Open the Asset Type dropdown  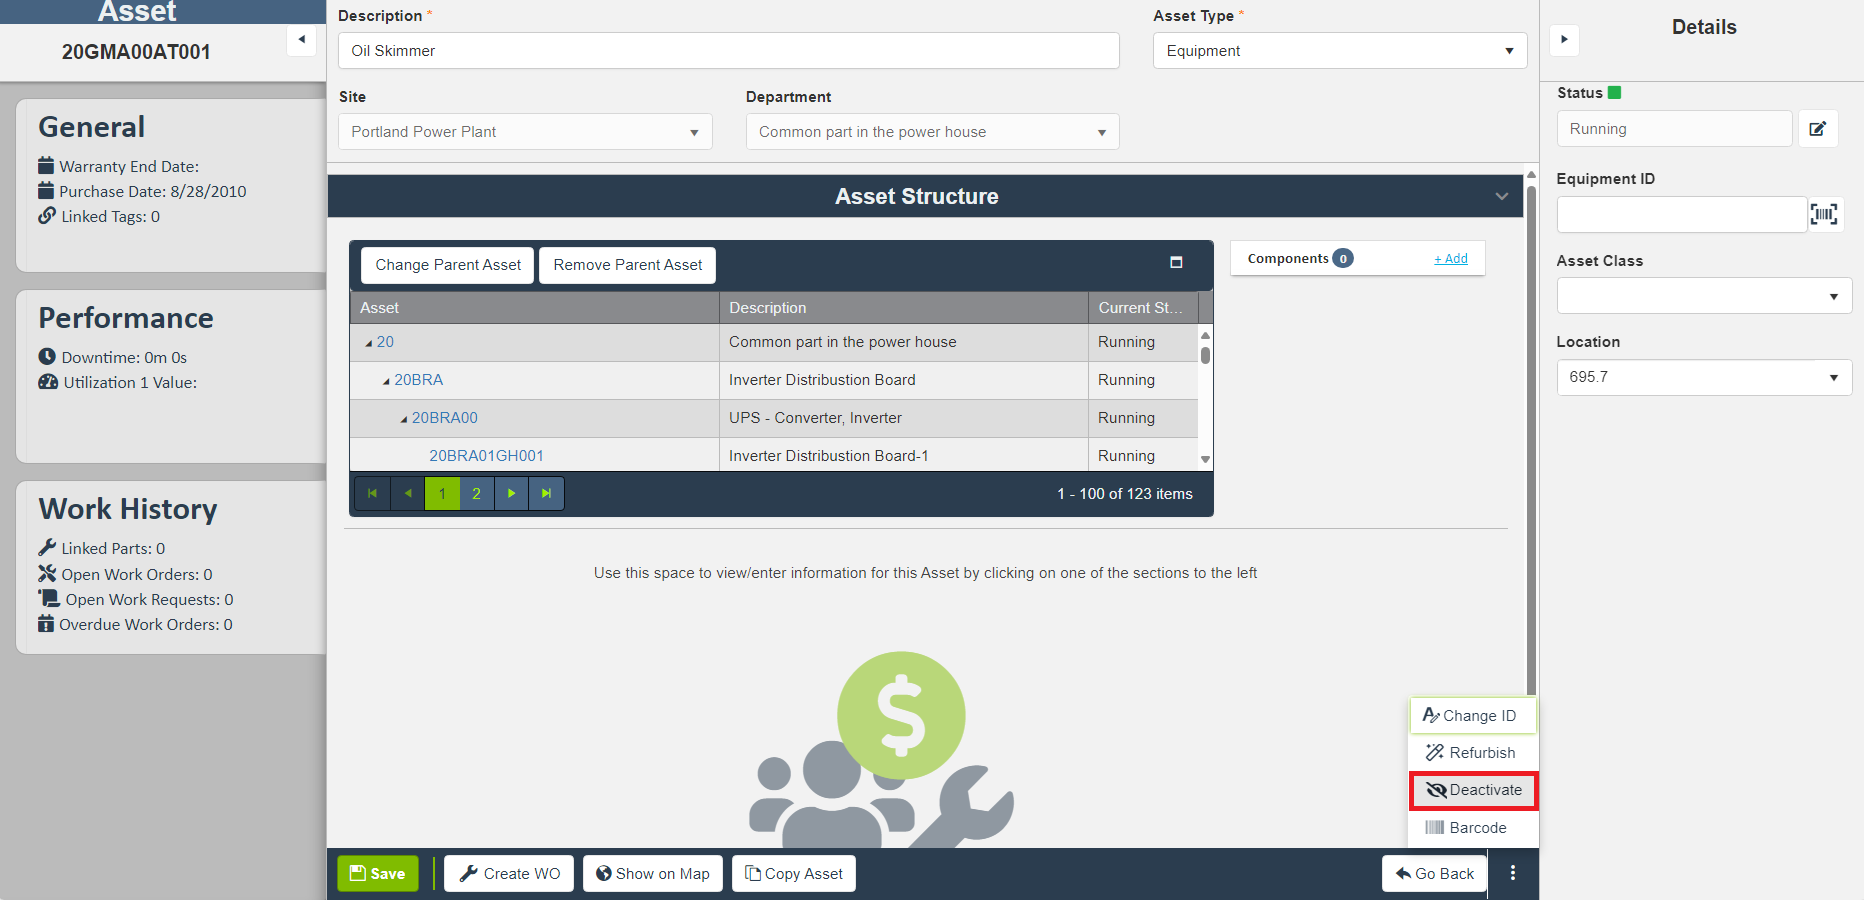1339,51
